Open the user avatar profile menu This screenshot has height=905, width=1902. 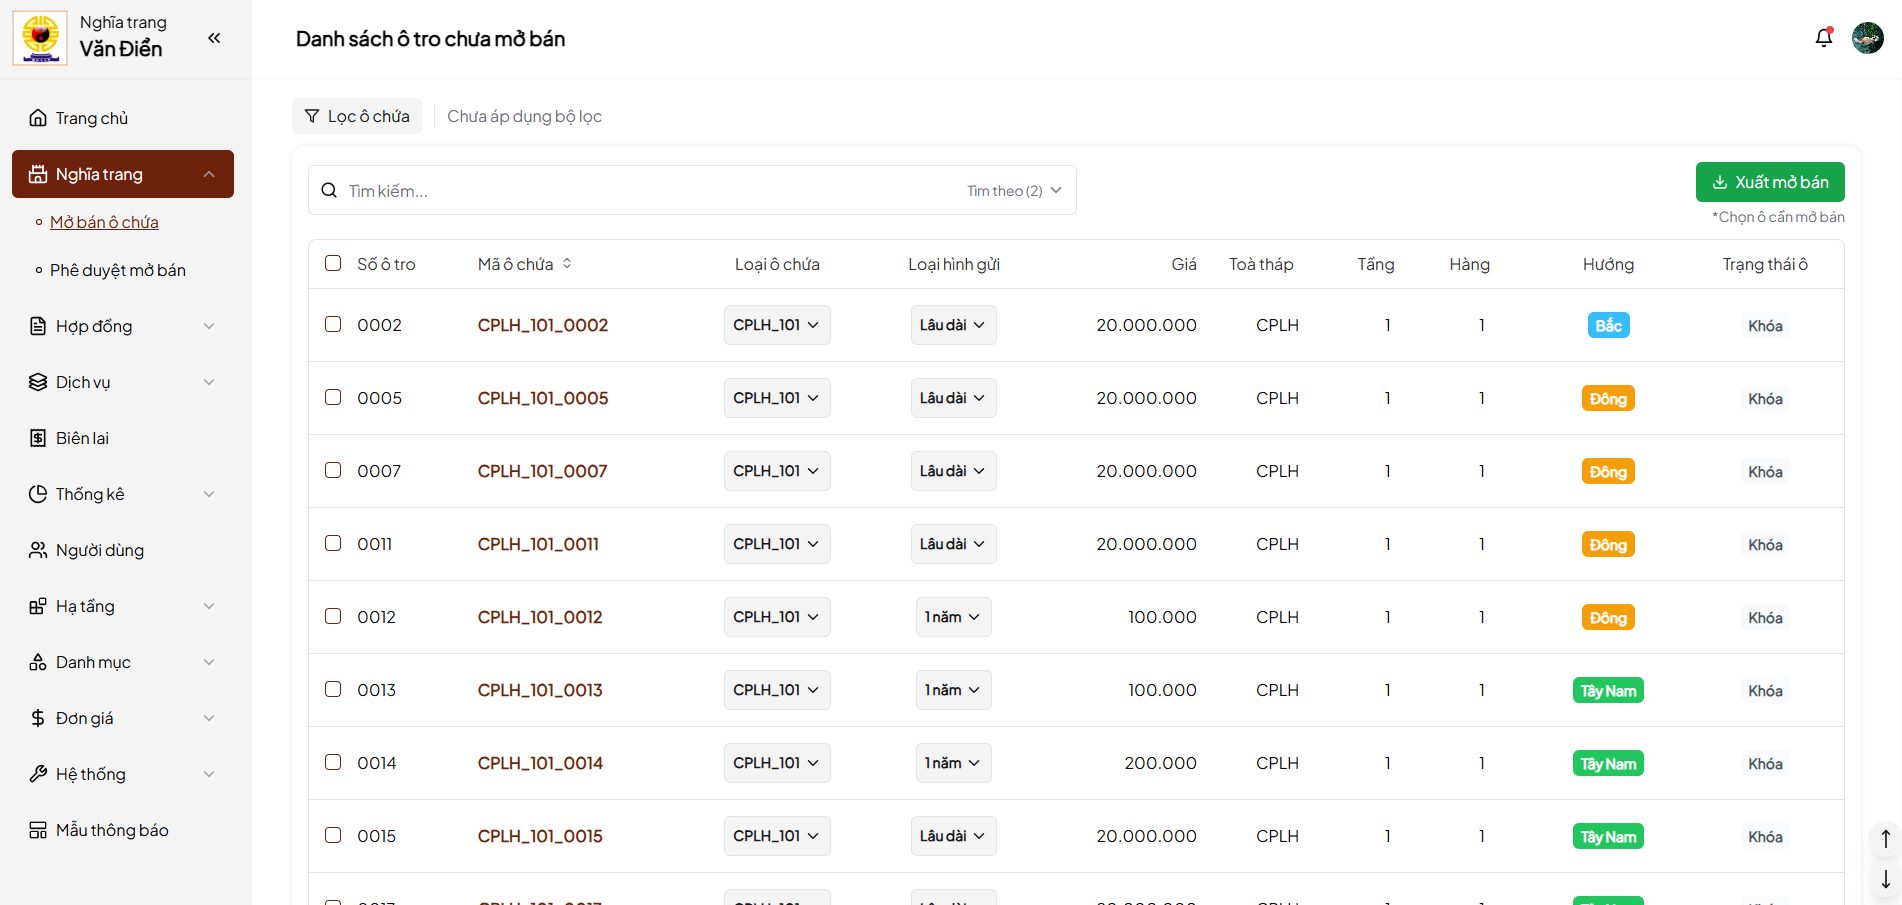(1867, 38)
